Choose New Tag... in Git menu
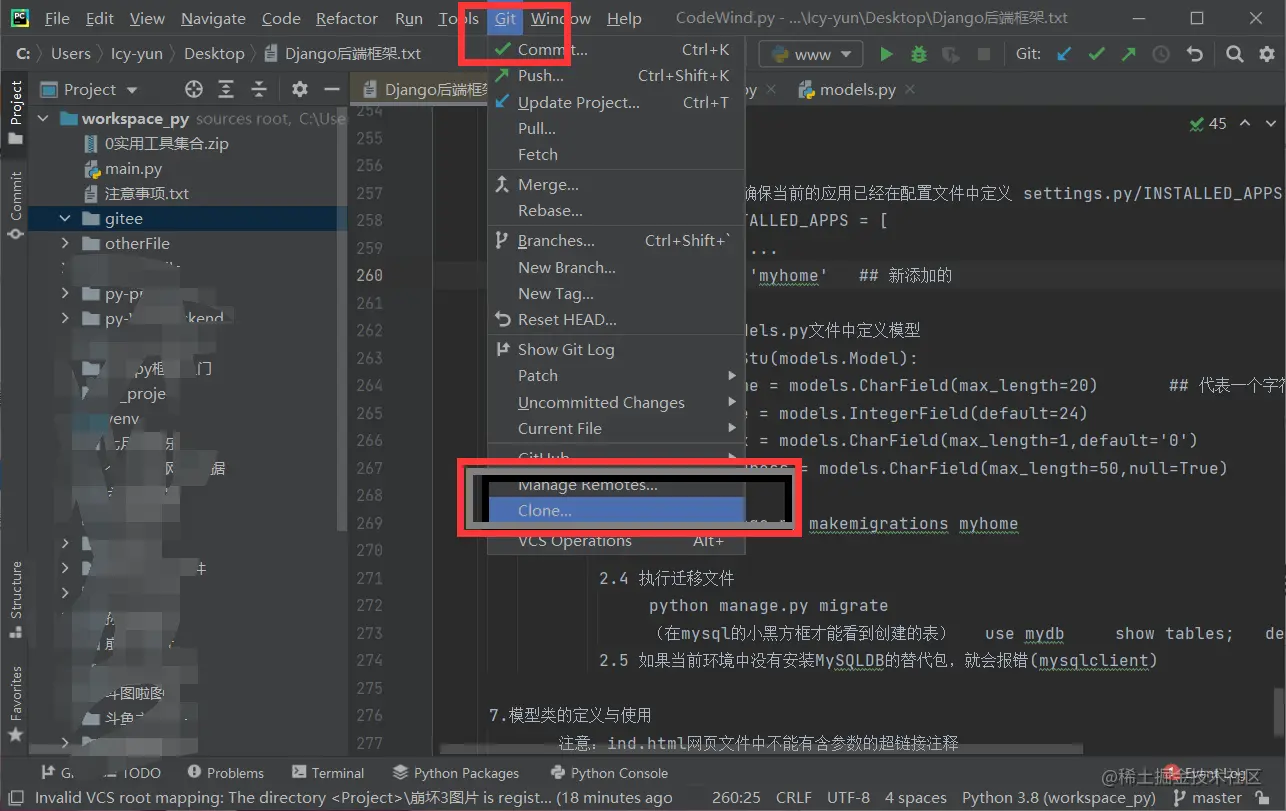 tap(616, 293)
